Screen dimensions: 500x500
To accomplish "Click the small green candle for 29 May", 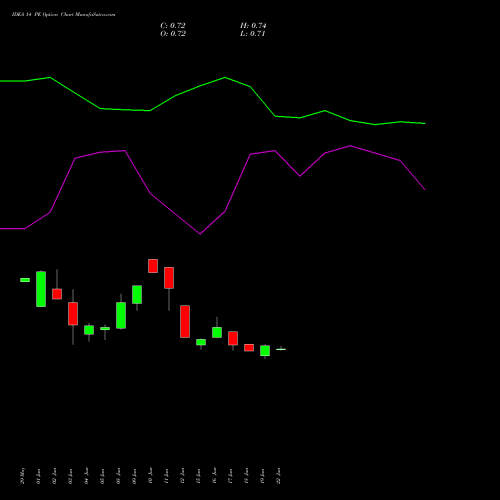I will (x=25, y=280).
